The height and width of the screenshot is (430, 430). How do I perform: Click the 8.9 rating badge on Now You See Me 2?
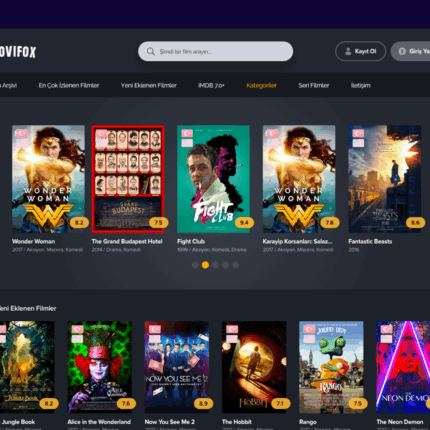click(203, 403)
